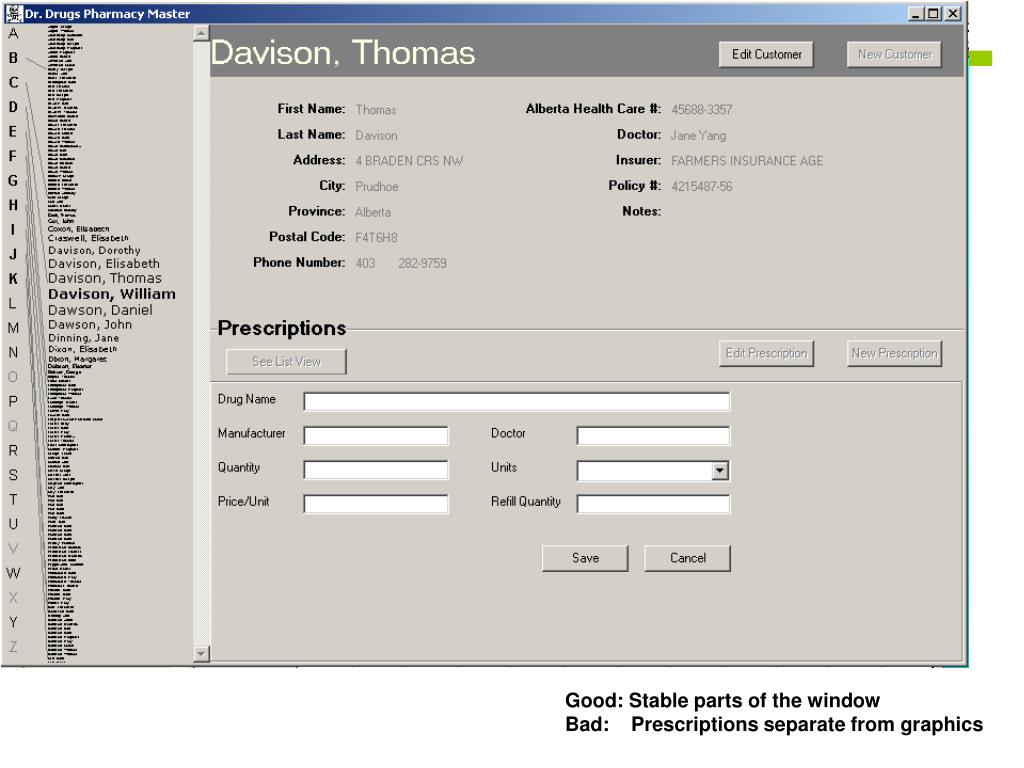Jump to letter Y in the index
Image resolution: width=1024 pixels, height=768 pixels.
coord(13,623)
